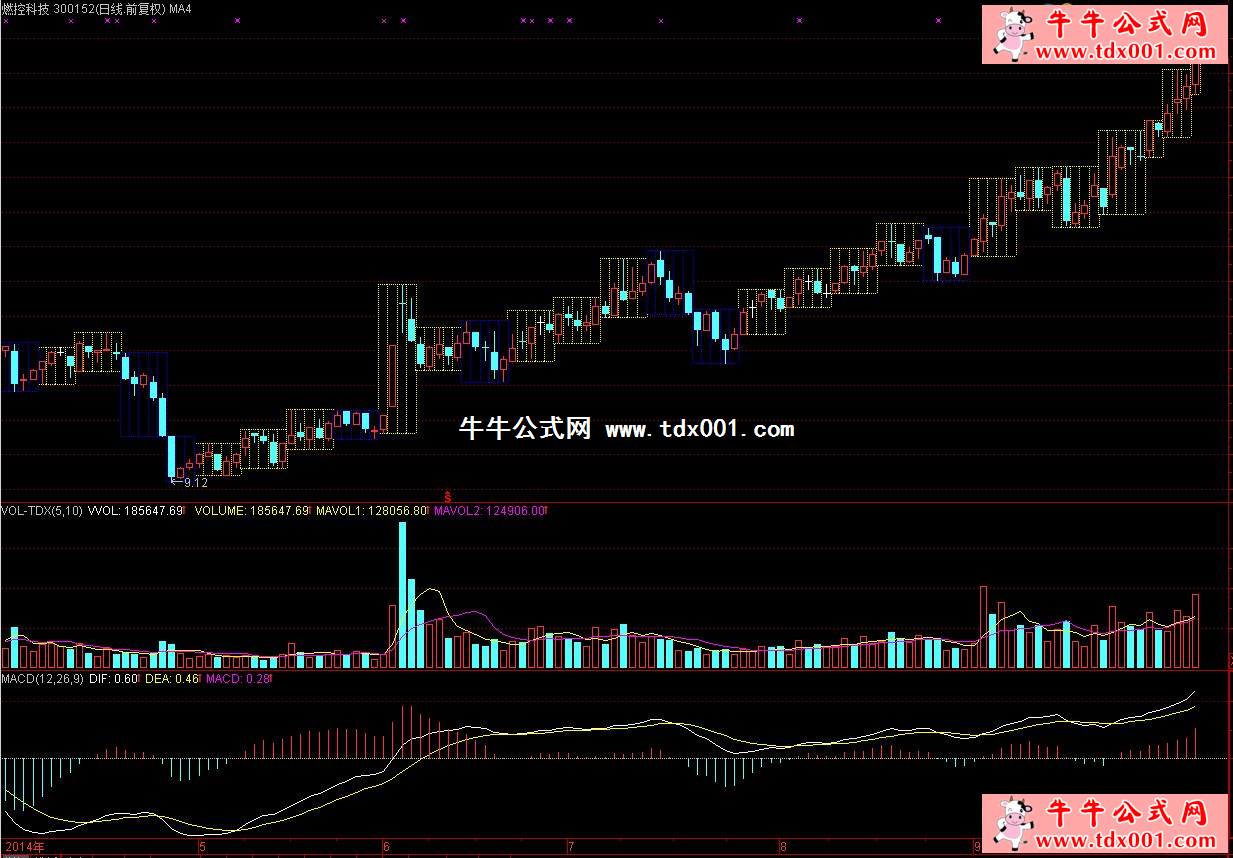Click the 日线.前复权 period label
The image size is (1233, 858).
(154, 8)
